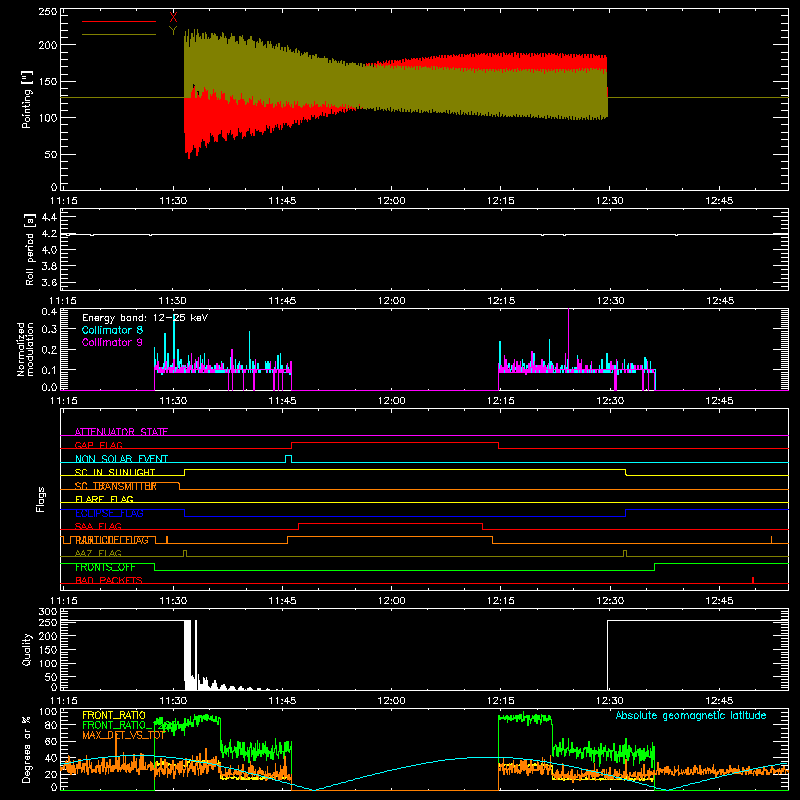This screenshot has width=800, height=800.
Task: Click the olive Y legend line
Action: tap(119, 34)
